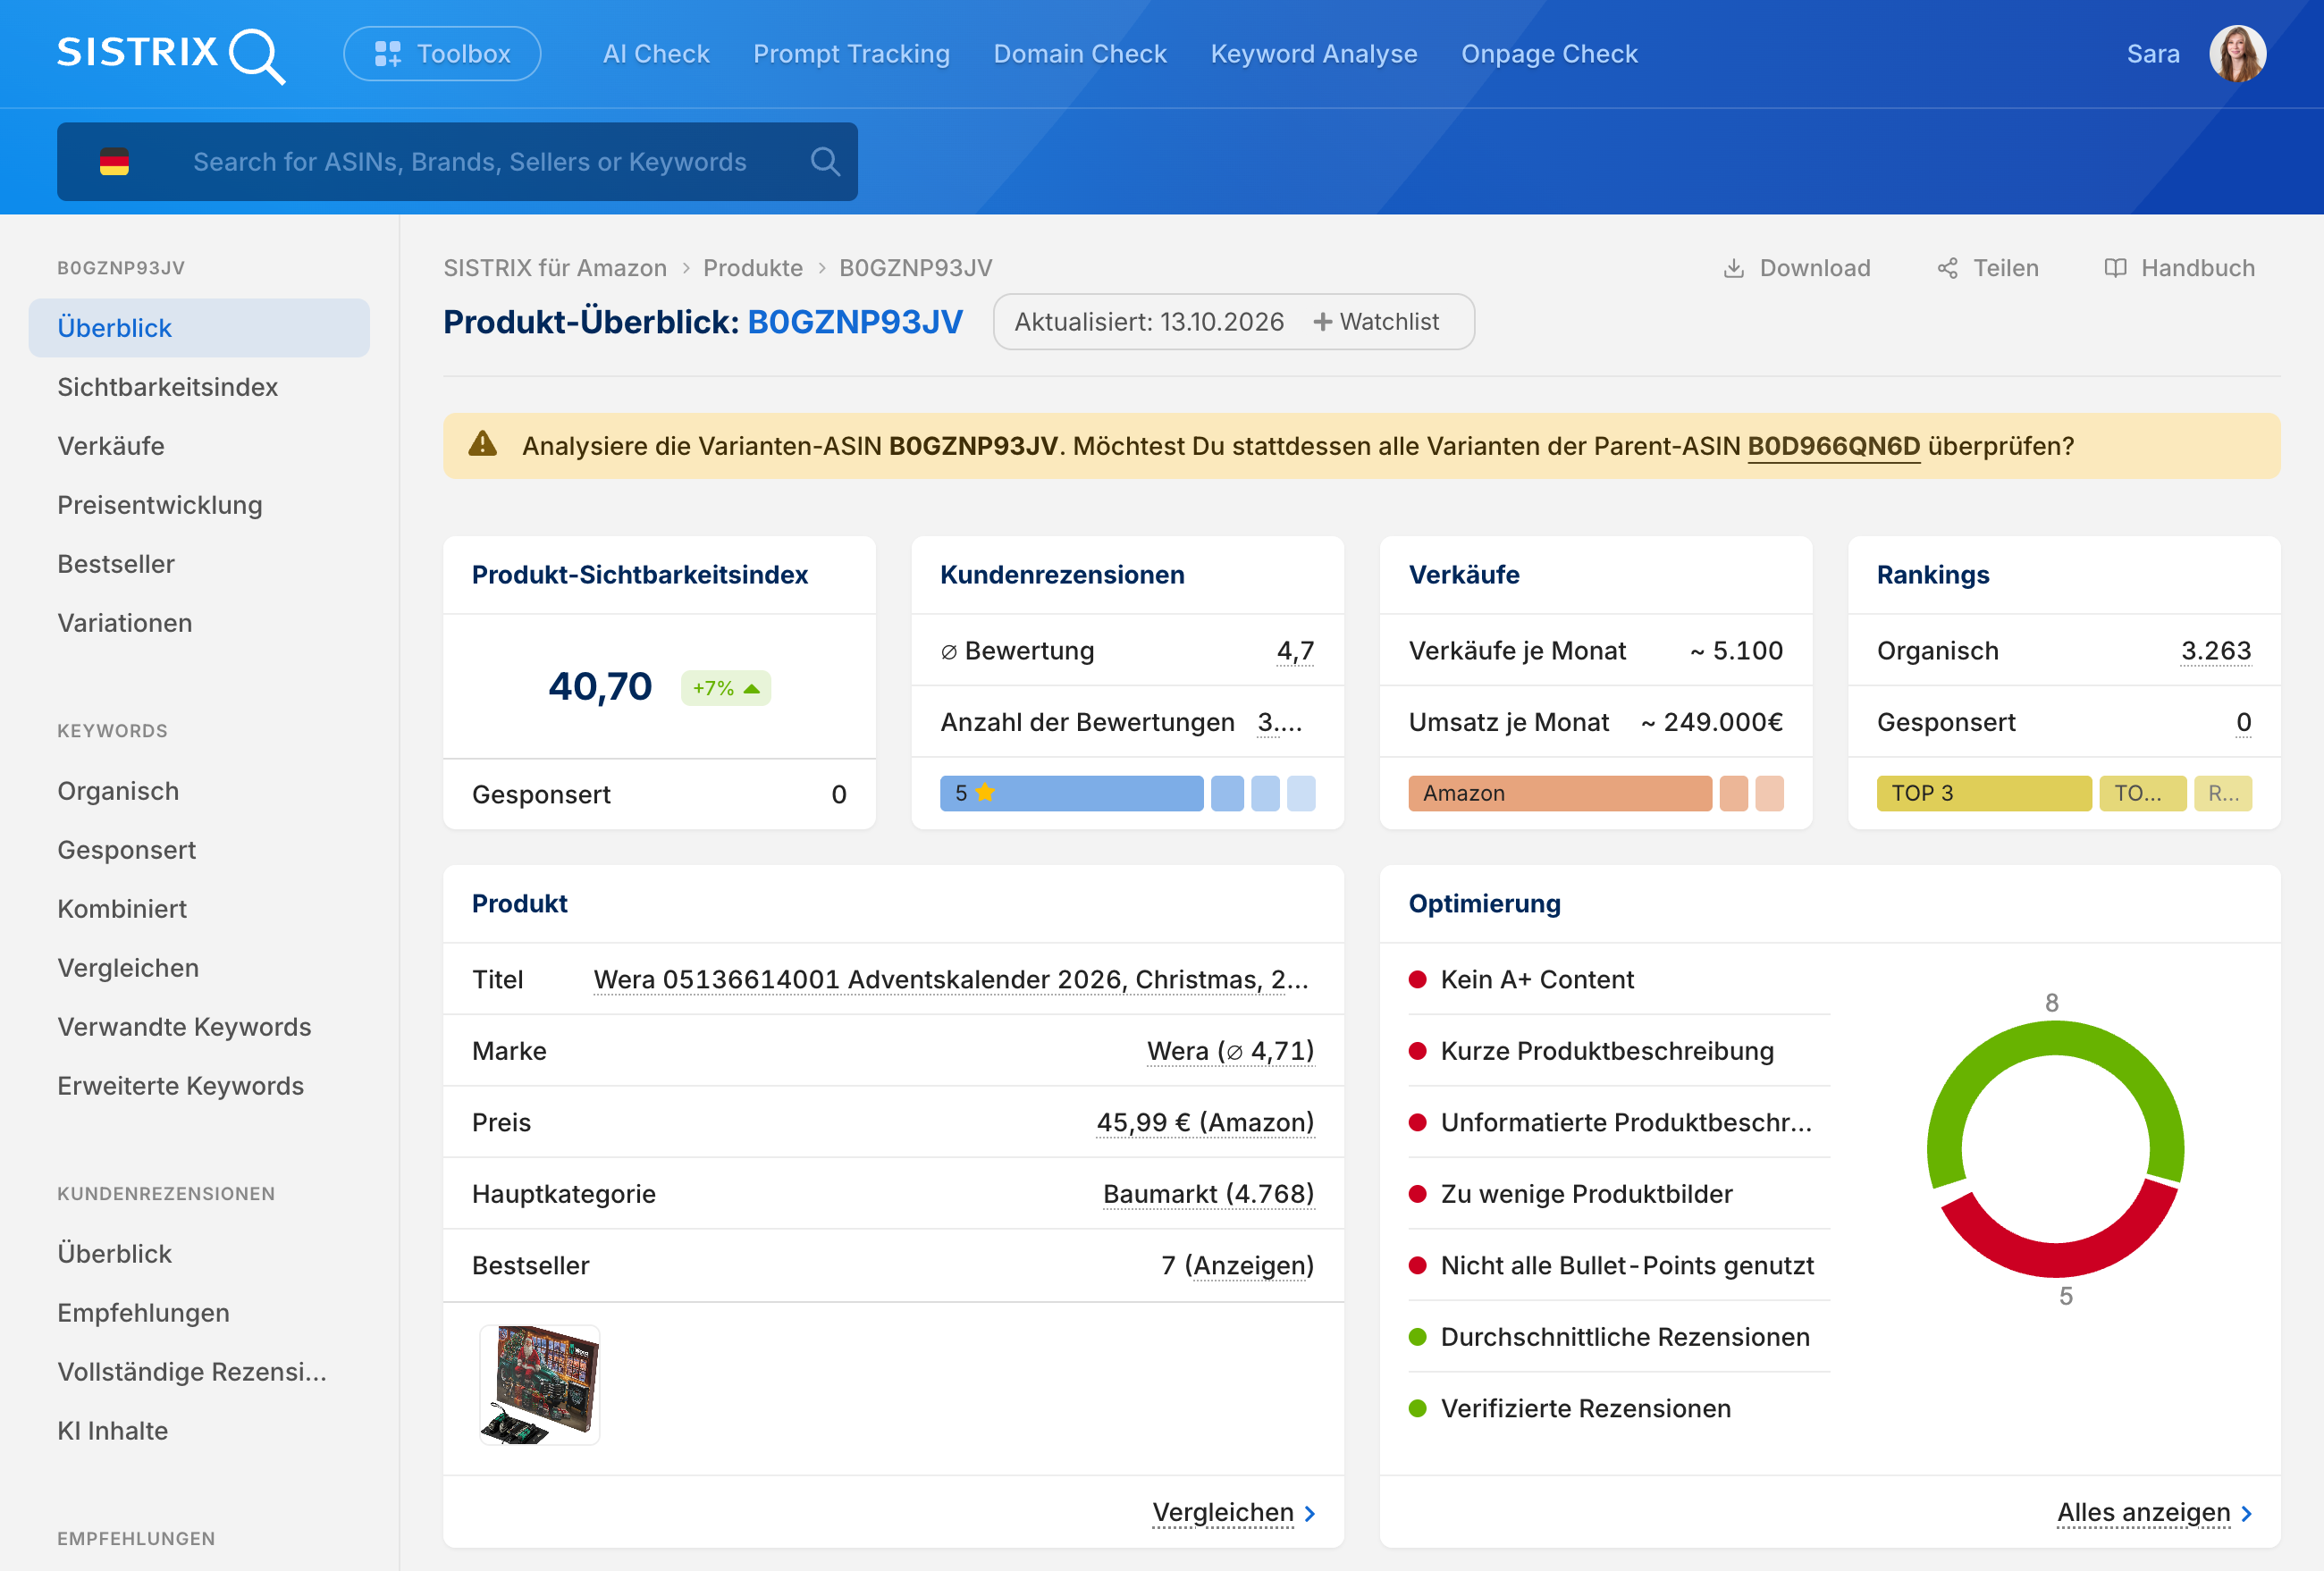
Task: Click the warning triangle icon
Action: click(483, 445)
